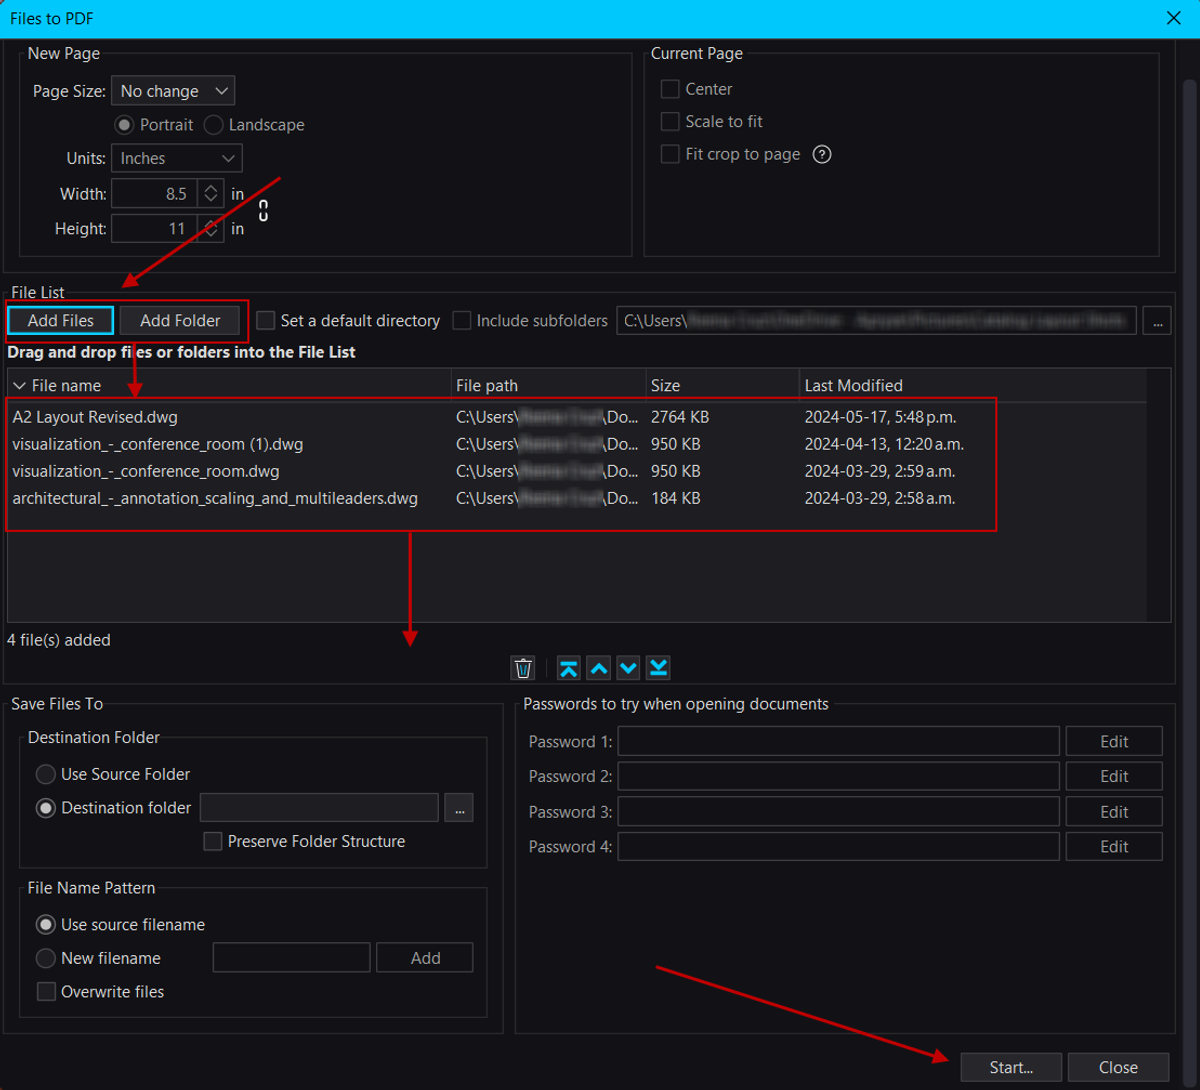Viewport: 1200px width, 1090px height.
Task: Open the Fit crop to page help icon
Action: click(x=822, y=154)
